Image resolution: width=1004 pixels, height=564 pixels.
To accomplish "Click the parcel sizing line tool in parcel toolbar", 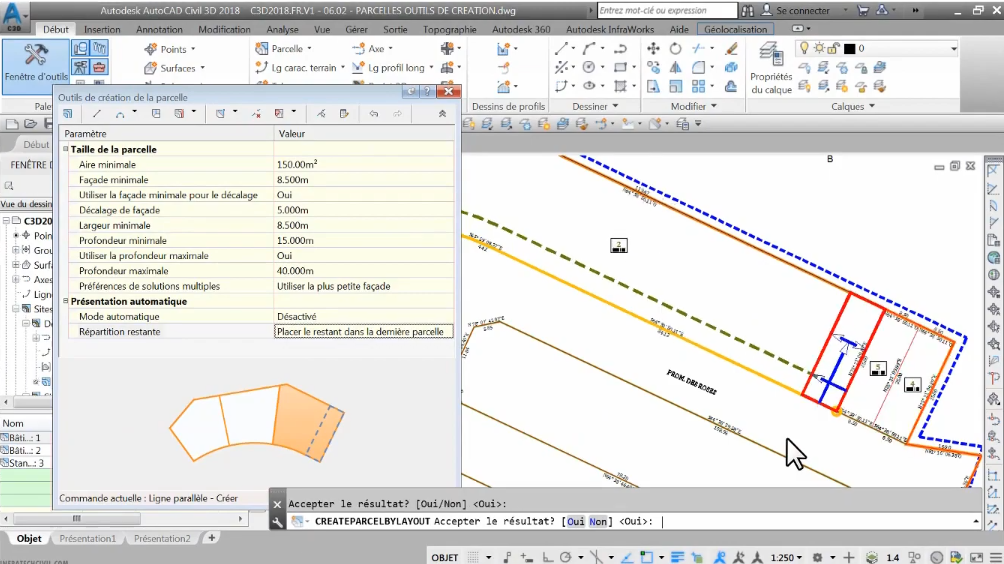I will coord(97,113).
